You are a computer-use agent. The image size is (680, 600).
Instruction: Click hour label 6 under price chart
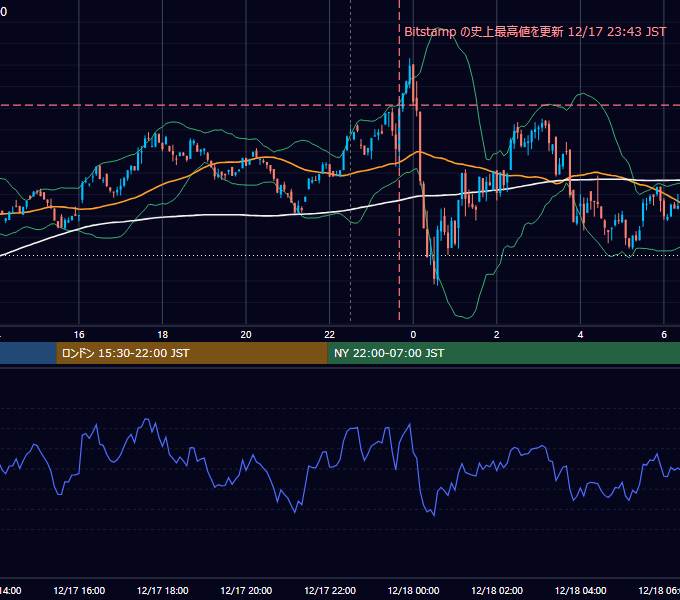click(664, 335)
